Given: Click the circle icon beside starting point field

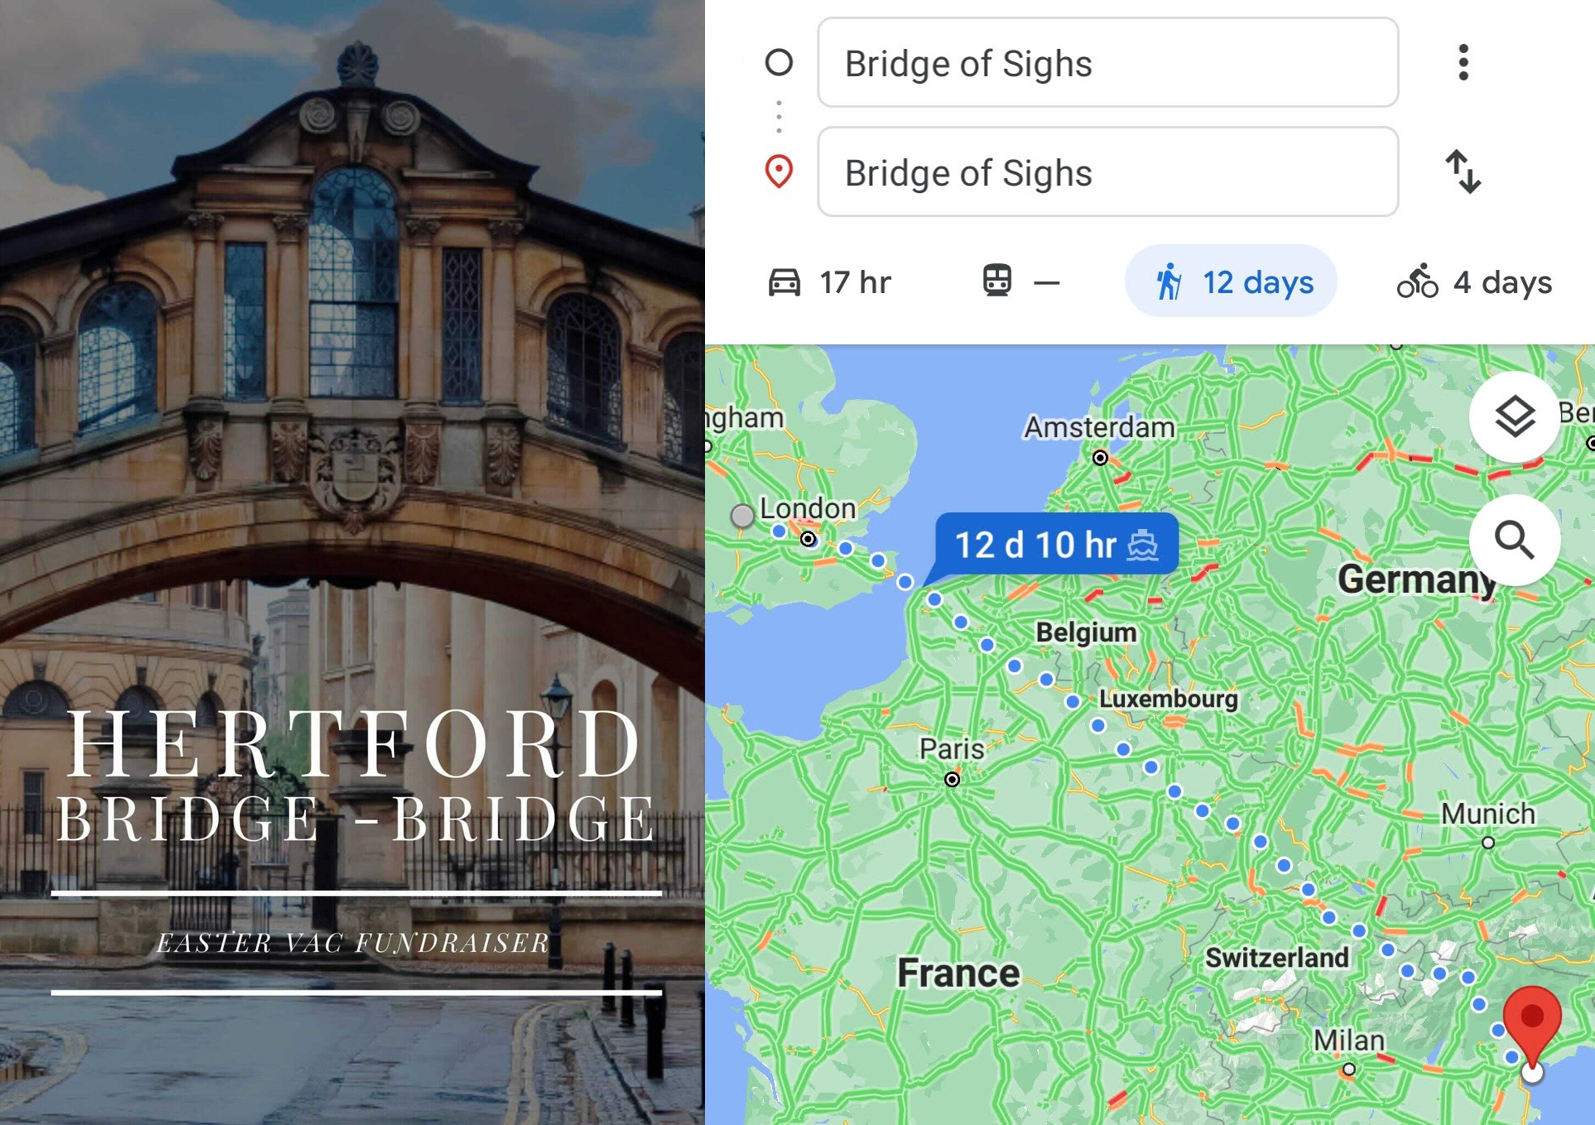Looking at the screenshot, I should 779,63.
